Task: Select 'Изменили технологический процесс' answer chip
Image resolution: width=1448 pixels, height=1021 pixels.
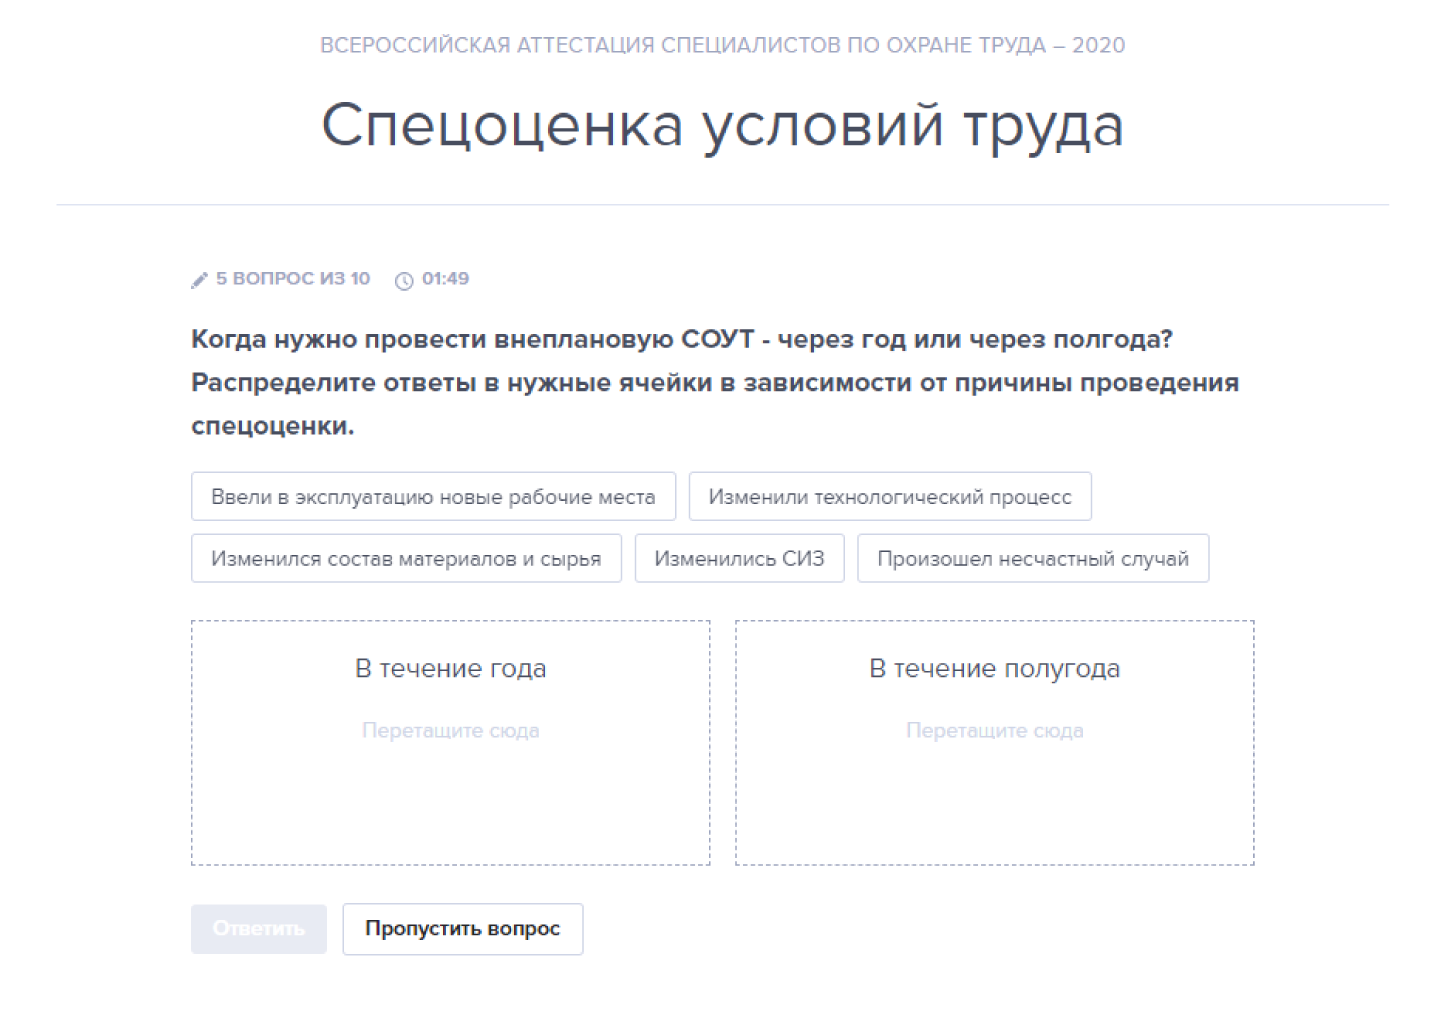Action: (x=889, y=497)
